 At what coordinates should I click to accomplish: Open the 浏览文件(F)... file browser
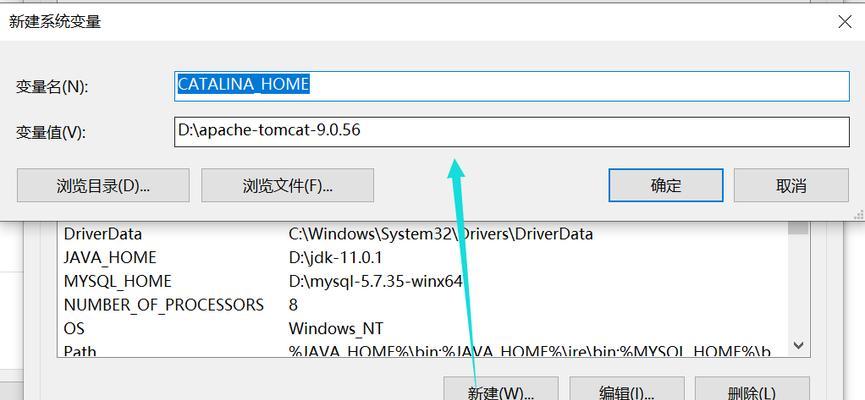287,185
